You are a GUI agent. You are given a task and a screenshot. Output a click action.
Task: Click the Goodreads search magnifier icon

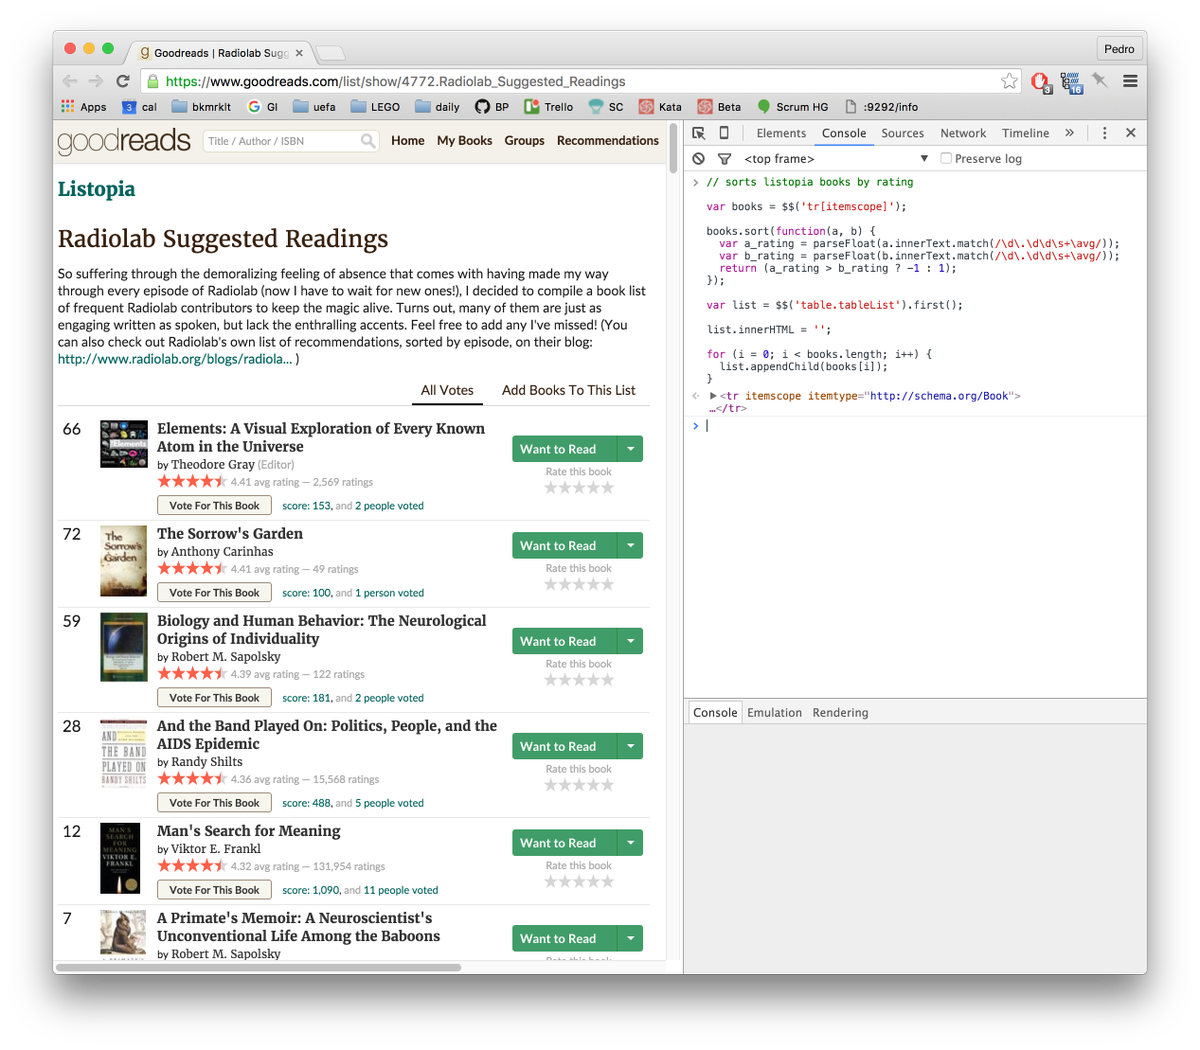[x=368, y=141]
